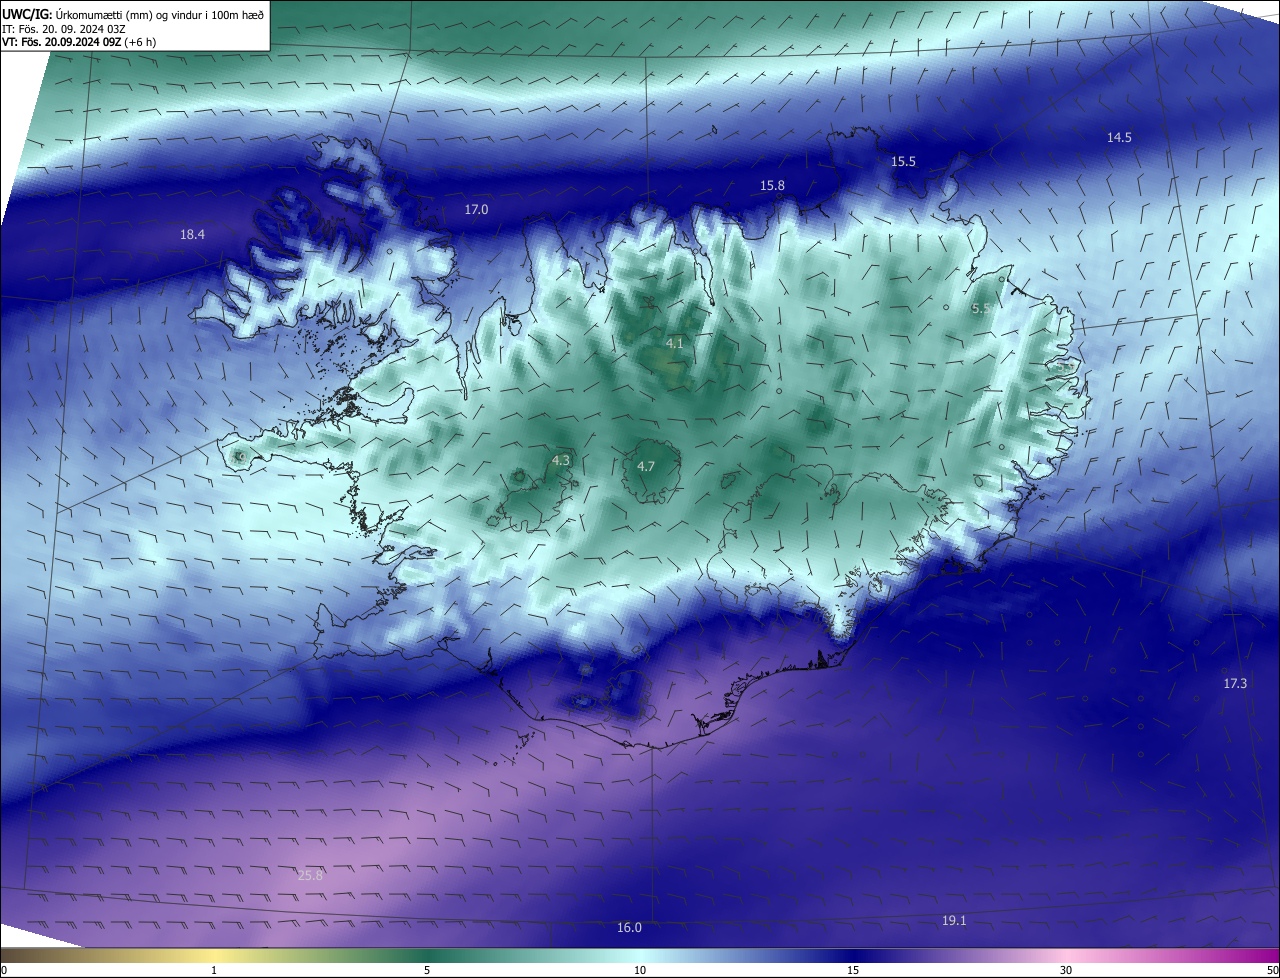
Task: Click the 14.5 value on the map
Action: click(1119, 138)
